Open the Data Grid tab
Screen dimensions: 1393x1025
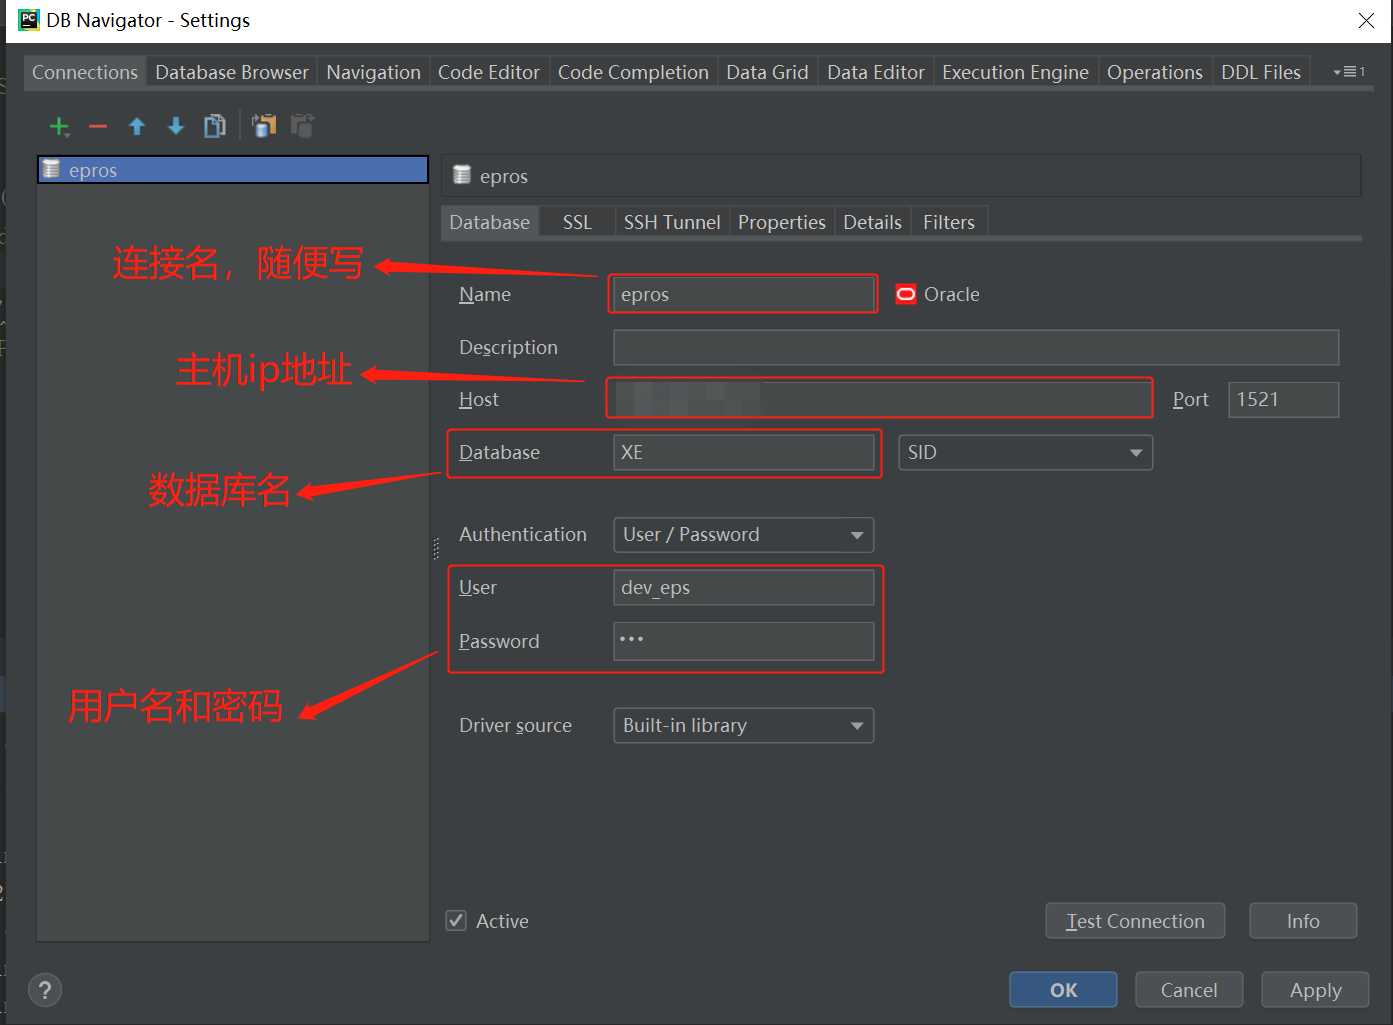(x=767, y=72)
